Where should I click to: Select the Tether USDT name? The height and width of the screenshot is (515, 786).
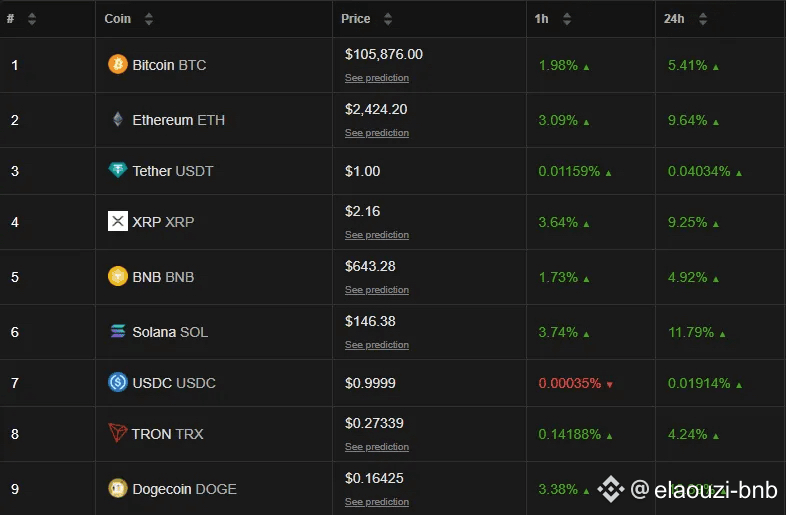[x=173, y=171]
